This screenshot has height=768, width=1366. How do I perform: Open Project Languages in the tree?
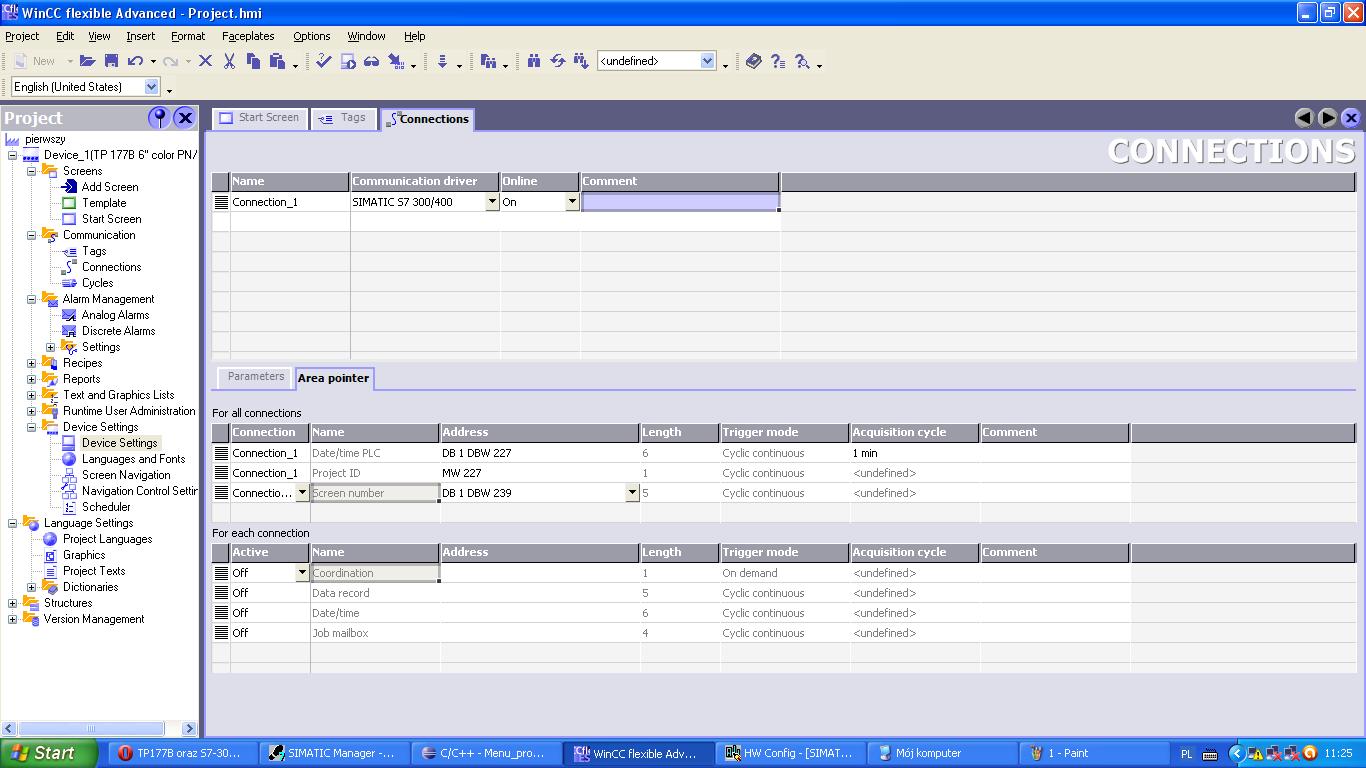(107, 539)
